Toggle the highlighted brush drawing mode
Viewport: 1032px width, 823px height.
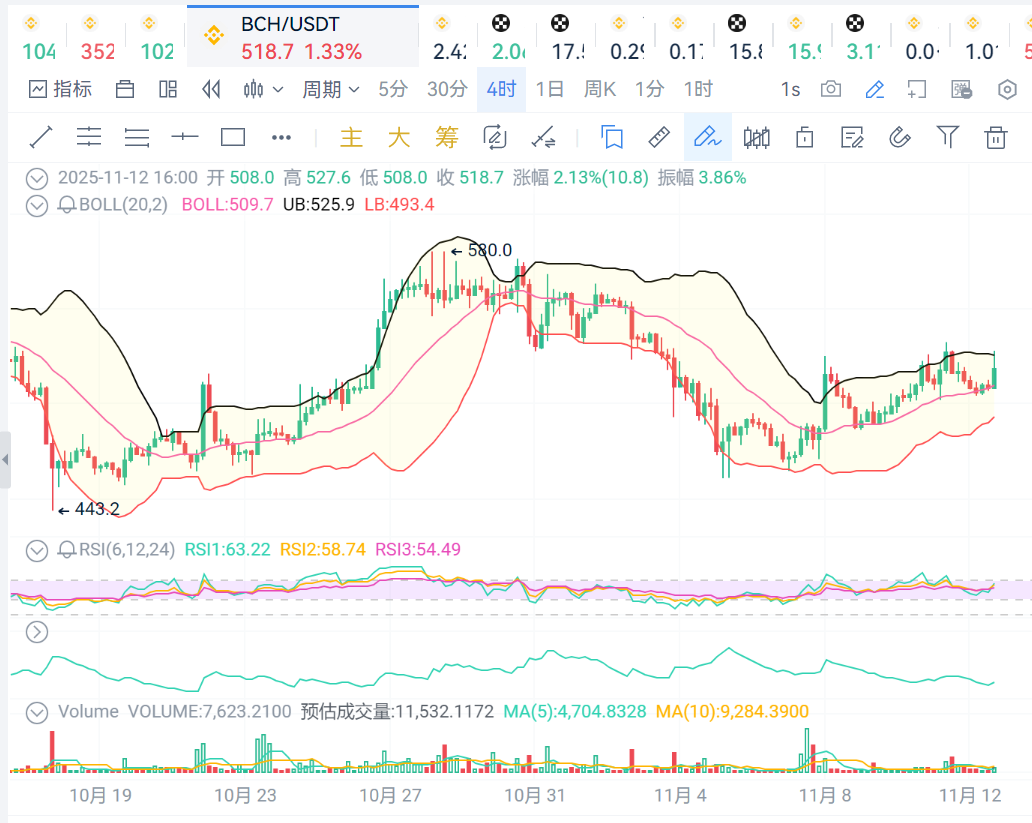tap(707, 137)
